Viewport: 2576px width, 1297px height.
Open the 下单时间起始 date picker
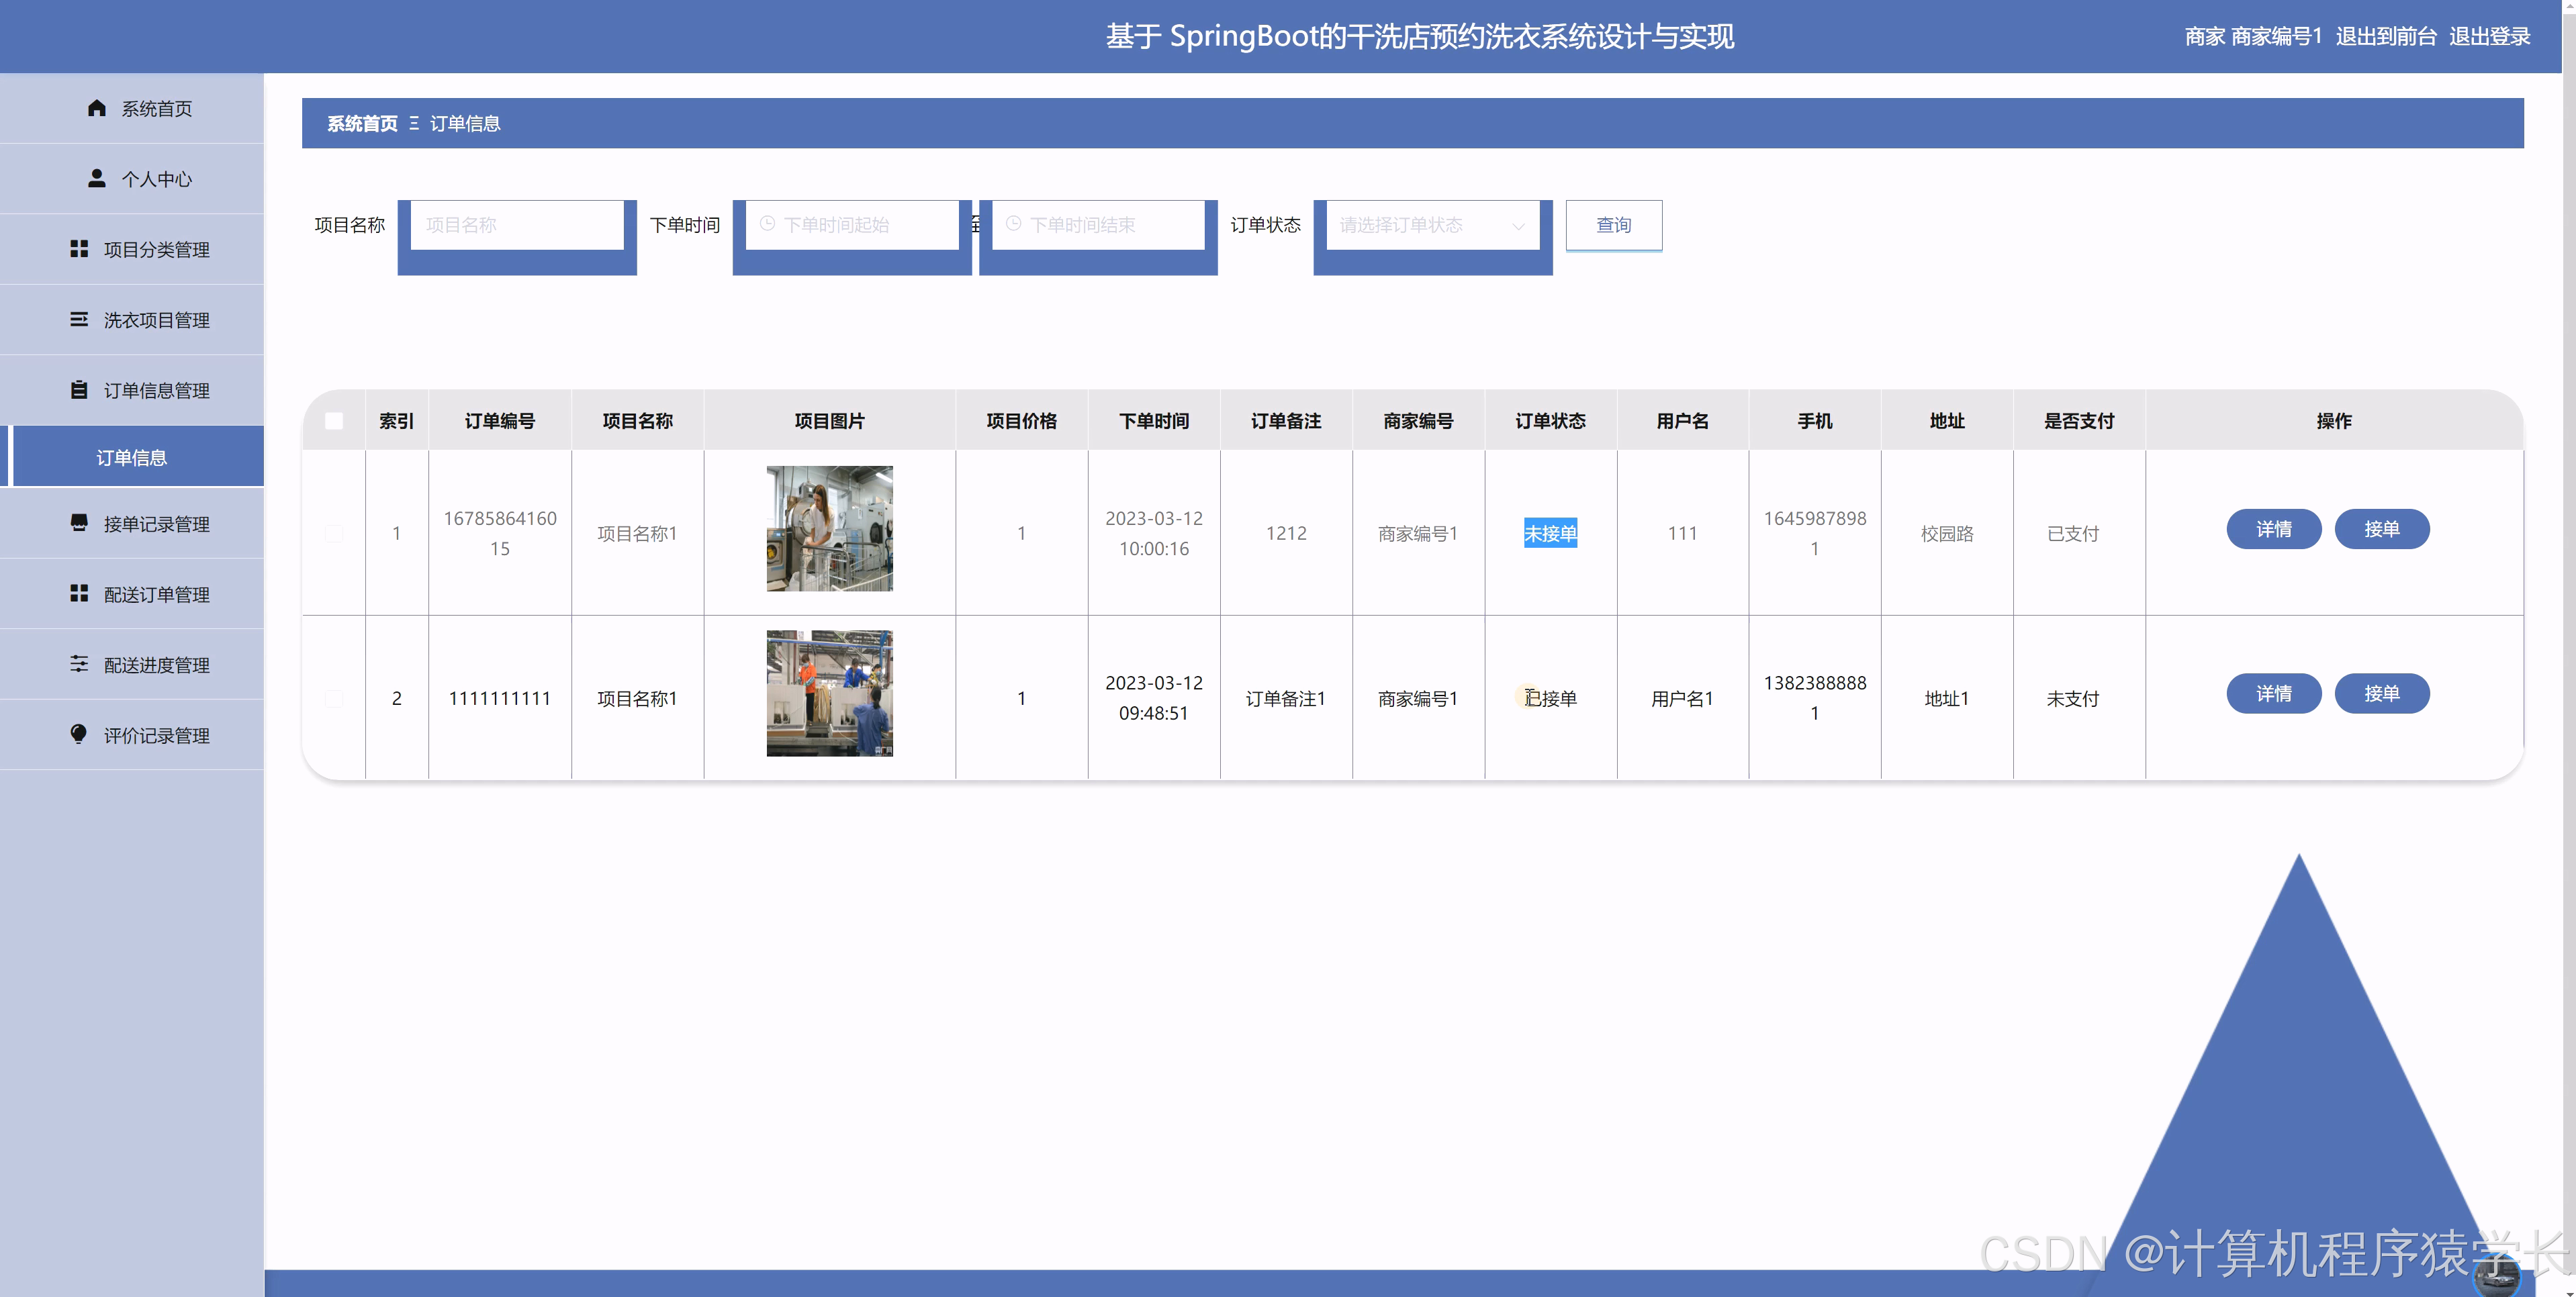(852, 225)
